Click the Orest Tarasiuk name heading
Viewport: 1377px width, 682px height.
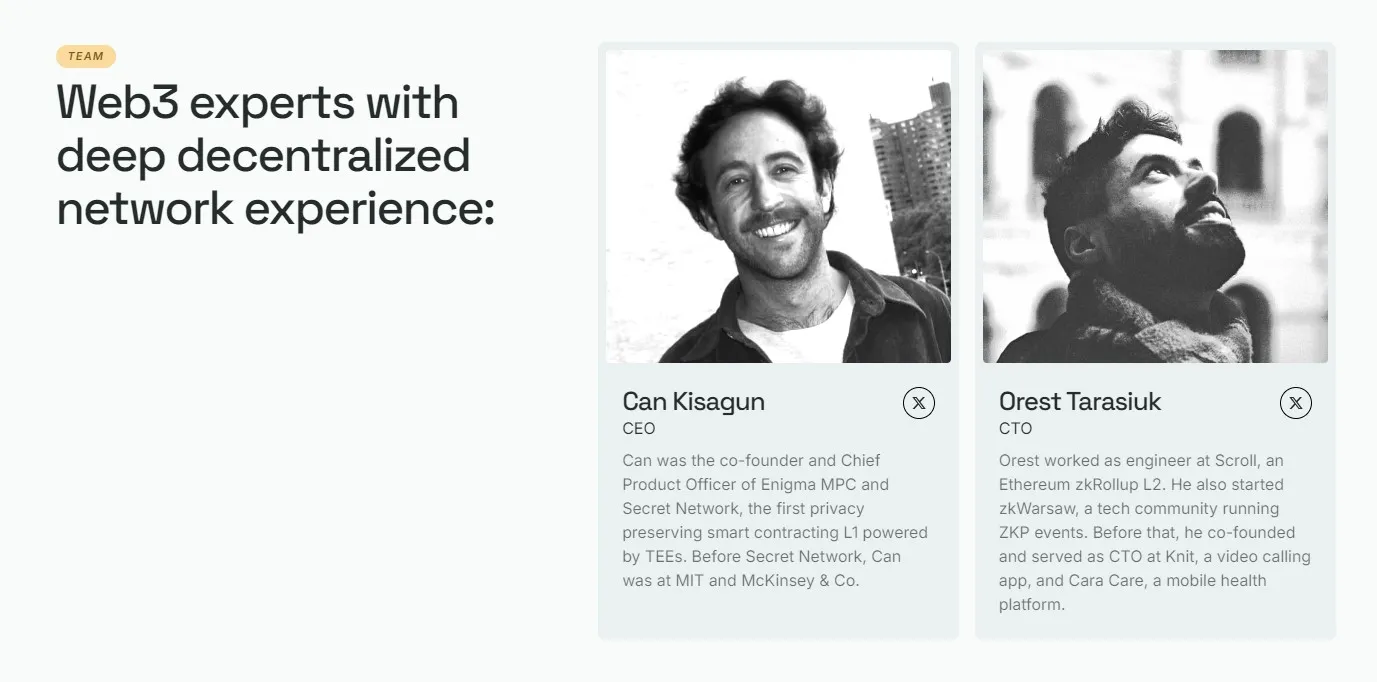click(1080, 402)
